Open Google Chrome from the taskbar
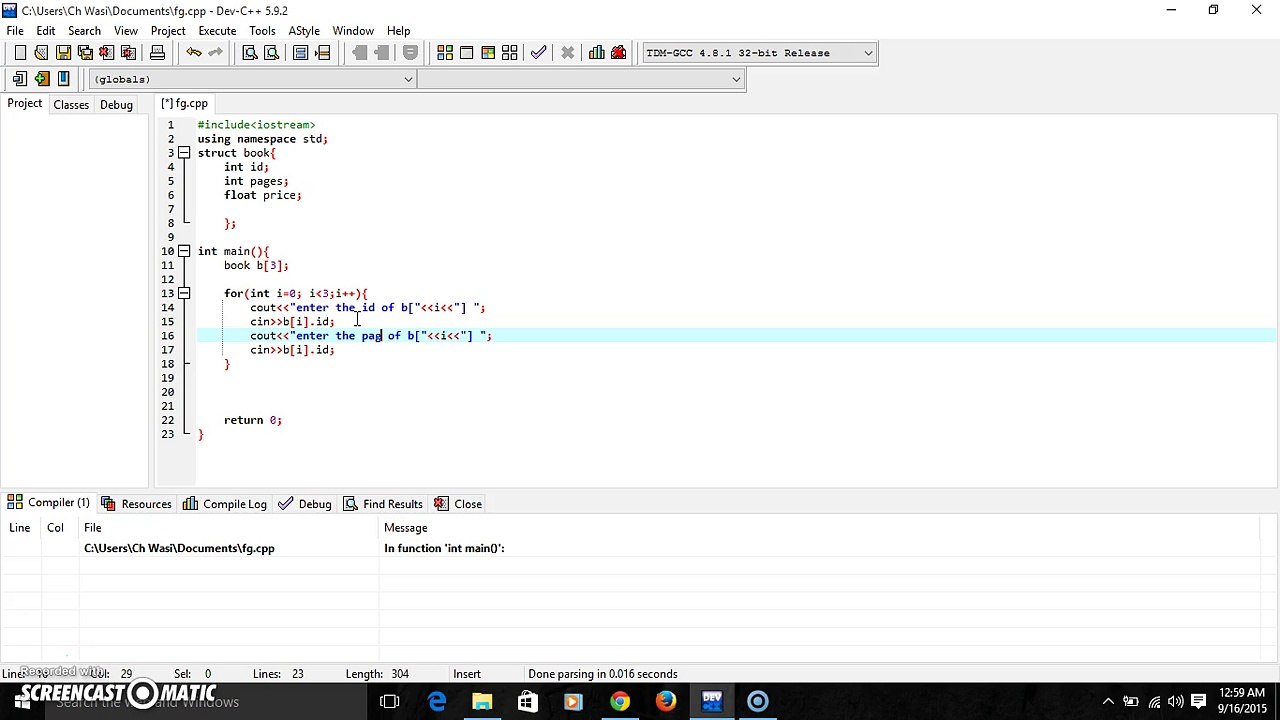The height and width of the screenshot is (720, 1280). (x=620, y=702)
